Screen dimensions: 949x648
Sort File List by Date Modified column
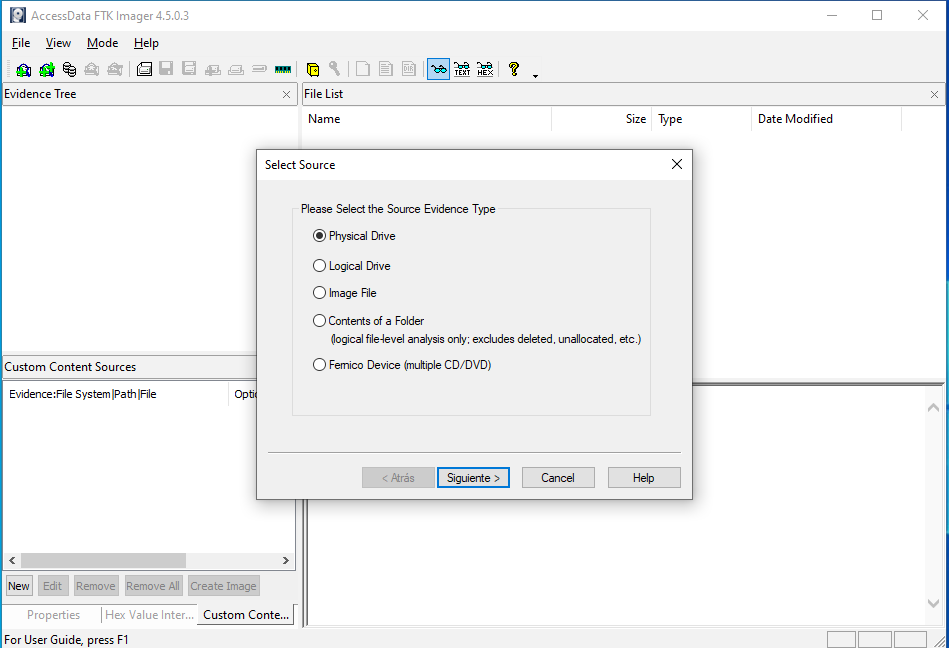coord(826,119)
